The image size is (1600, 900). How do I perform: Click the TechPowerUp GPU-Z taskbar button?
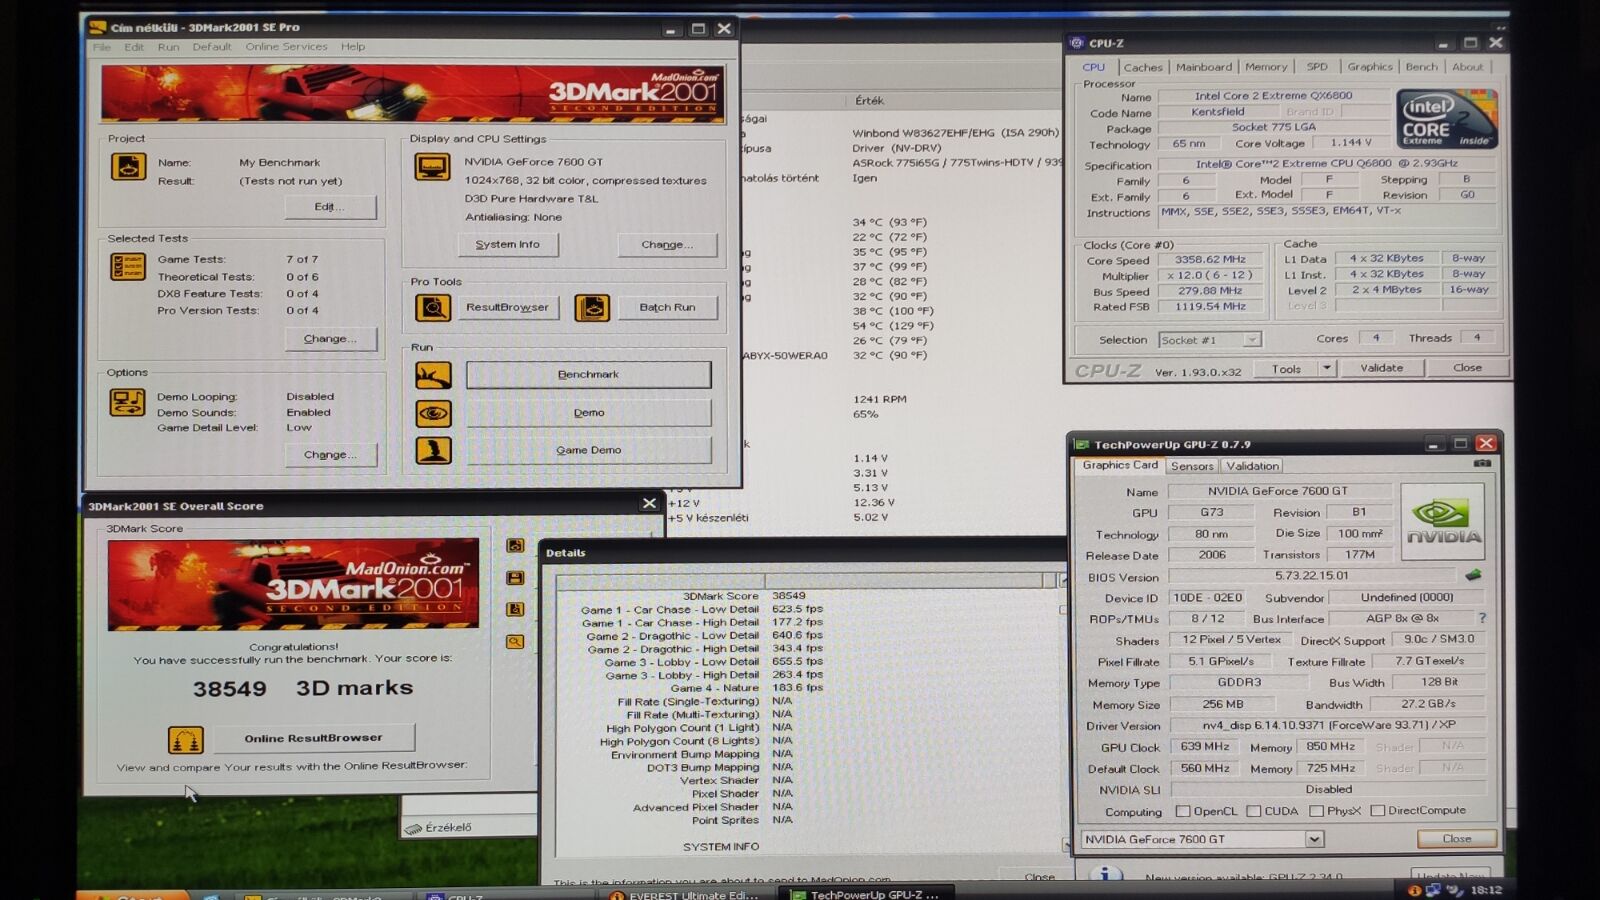point(866,894)
